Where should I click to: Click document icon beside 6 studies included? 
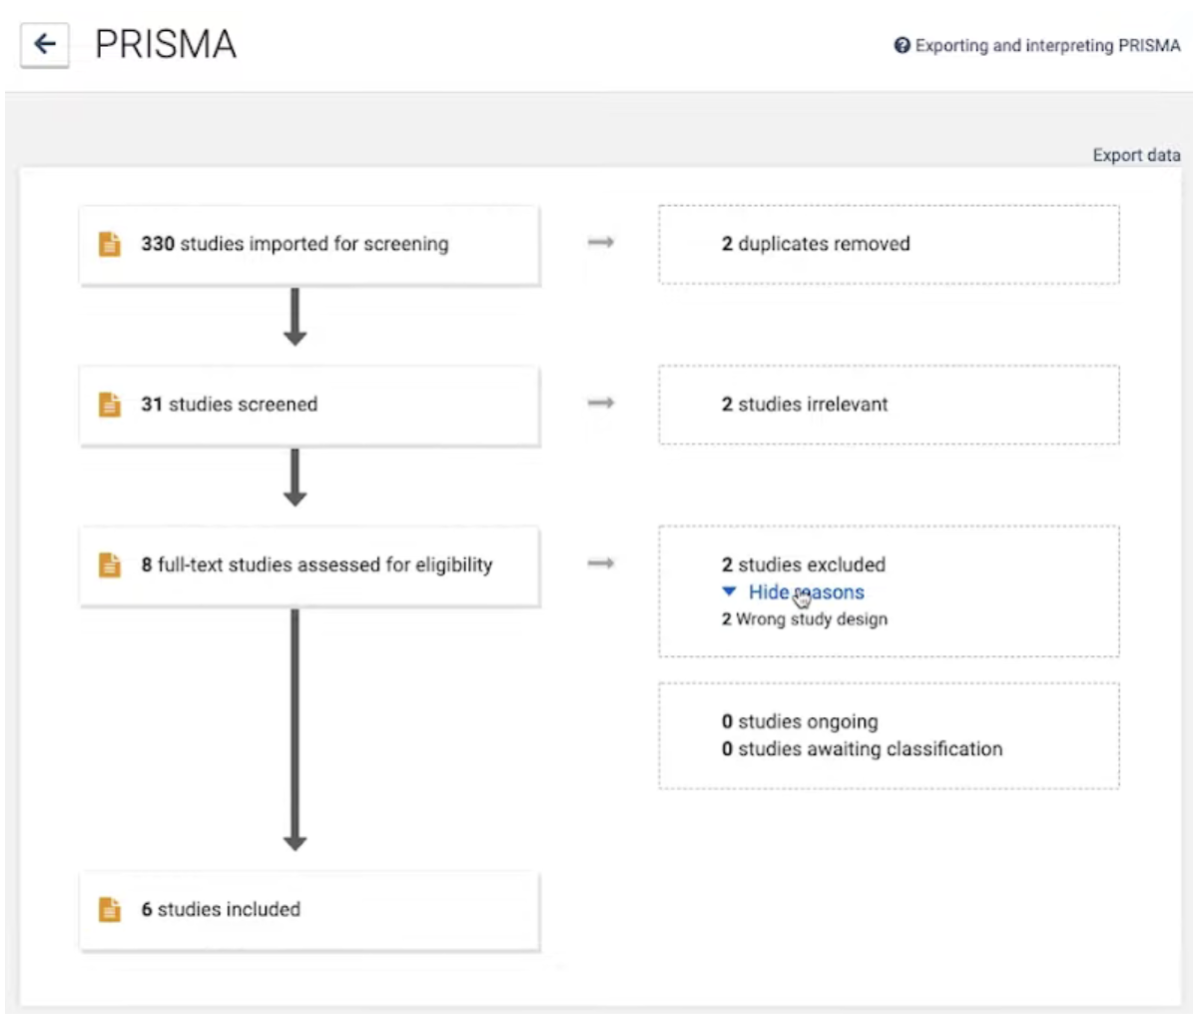[x=110, y=910]
